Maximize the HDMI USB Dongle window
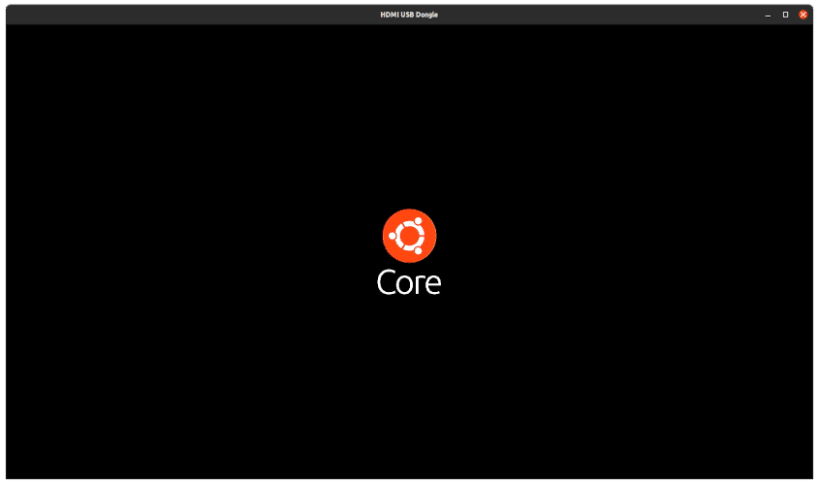This screenshot has width=819, height=485. [785, 15]
